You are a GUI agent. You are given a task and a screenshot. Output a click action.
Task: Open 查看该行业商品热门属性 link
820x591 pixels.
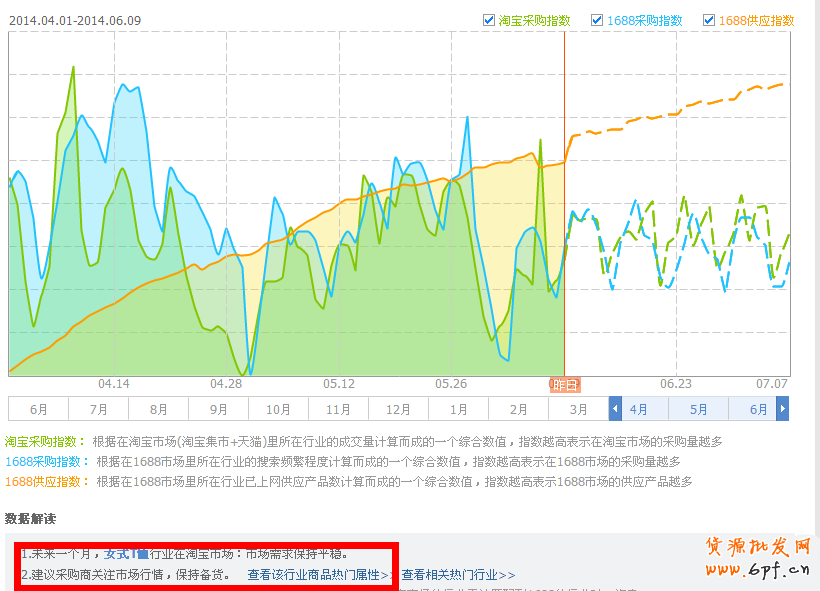pyautogui.click(x=318, y=575)
